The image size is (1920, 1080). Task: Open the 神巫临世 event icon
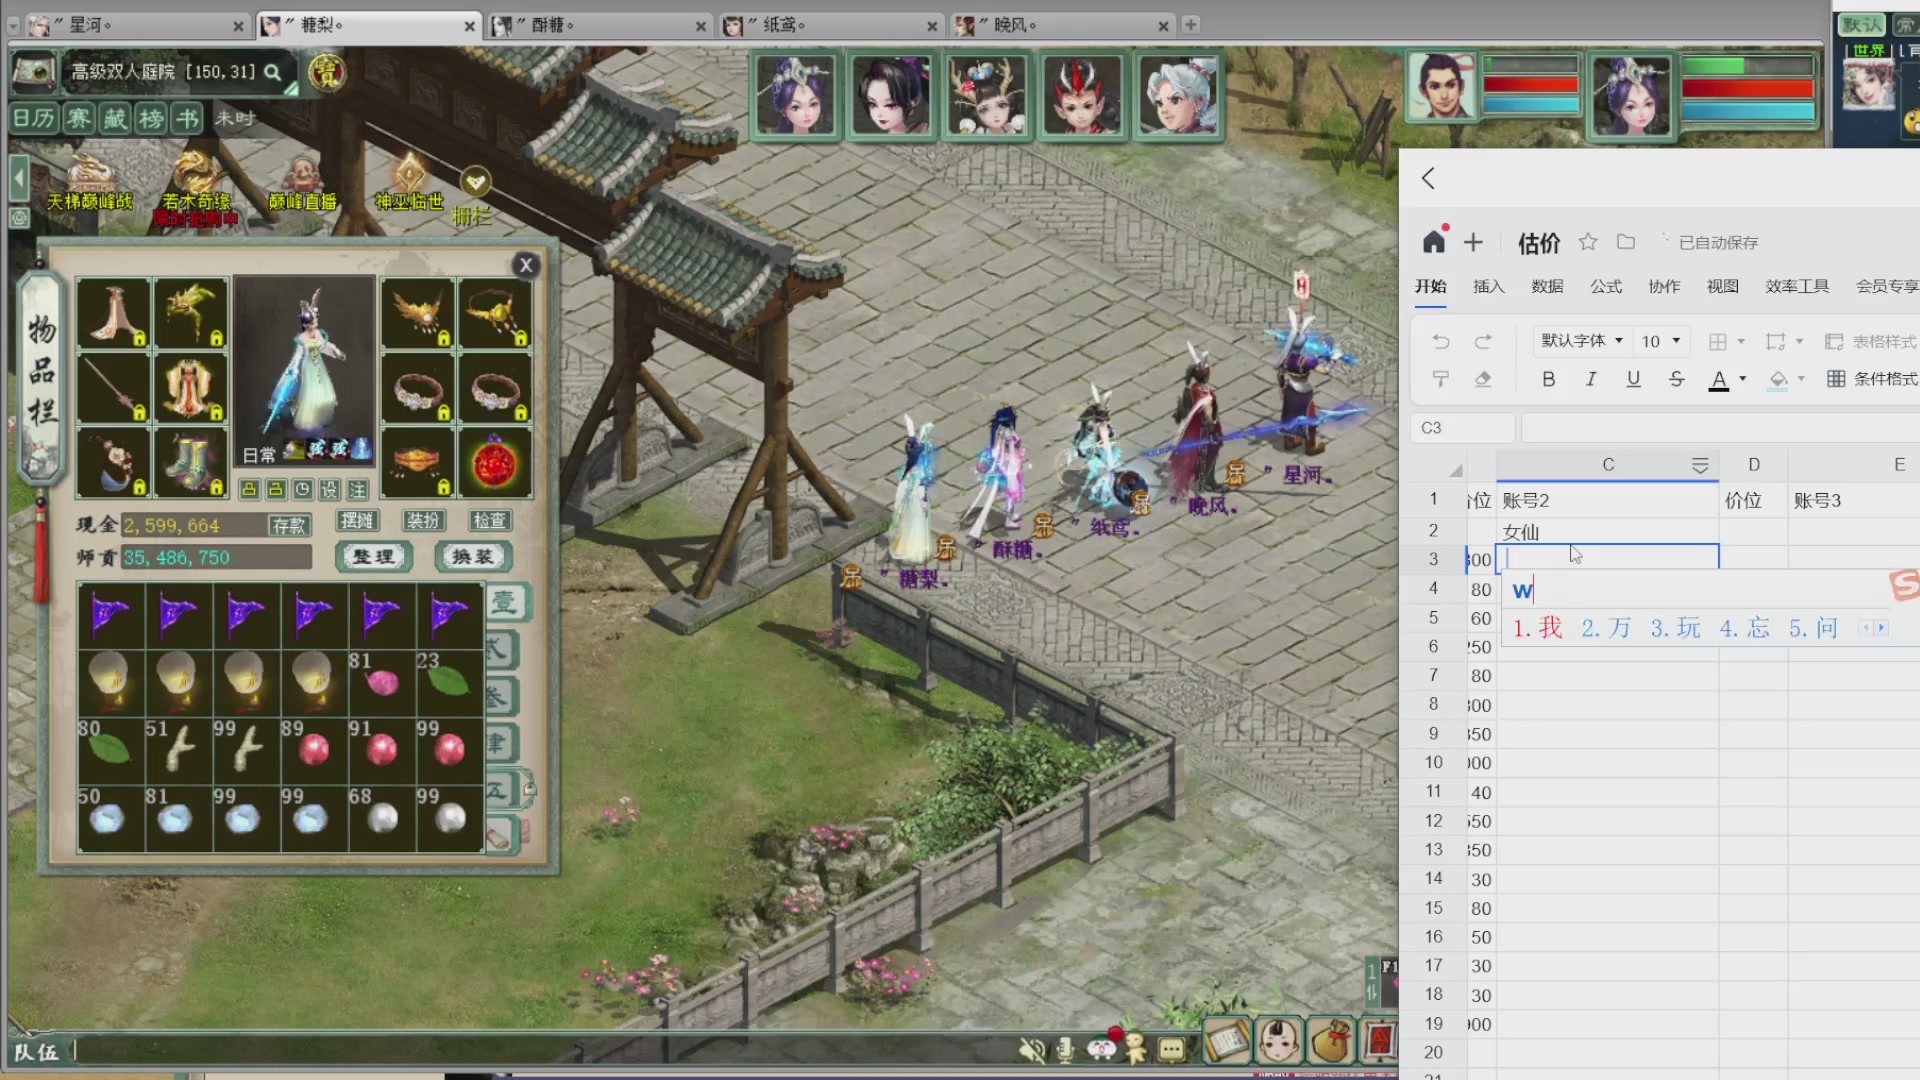tap(409, 183)
